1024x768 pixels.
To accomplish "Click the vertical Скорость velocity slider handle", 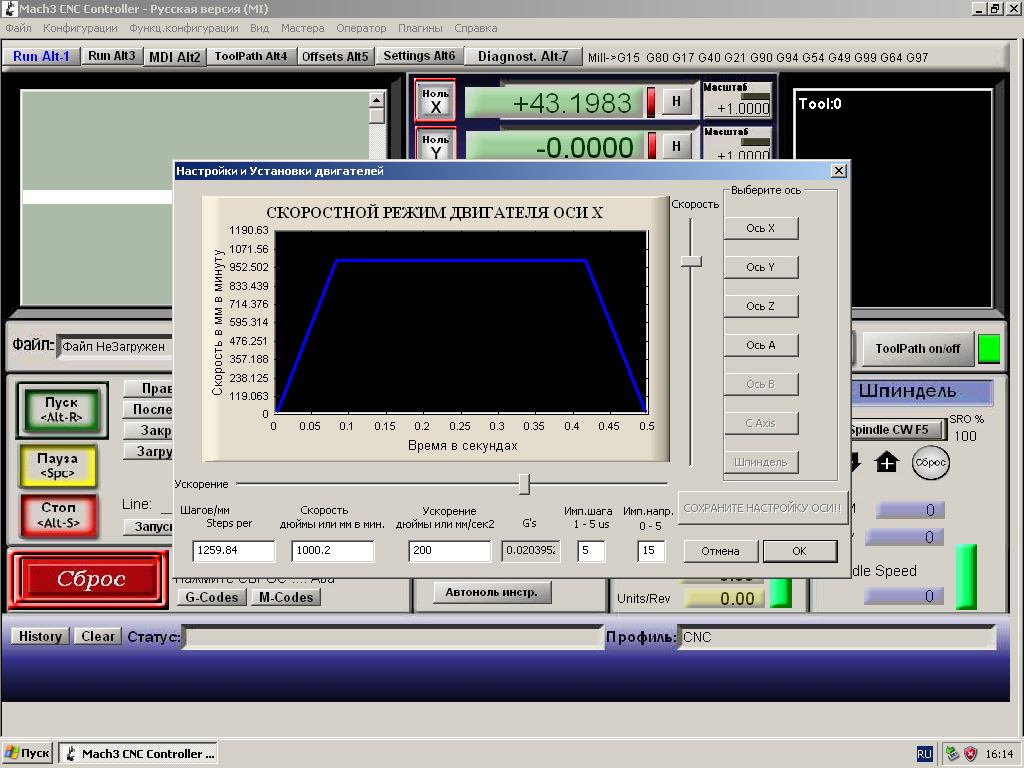I will pyautogui.click(x=691, y=261).
